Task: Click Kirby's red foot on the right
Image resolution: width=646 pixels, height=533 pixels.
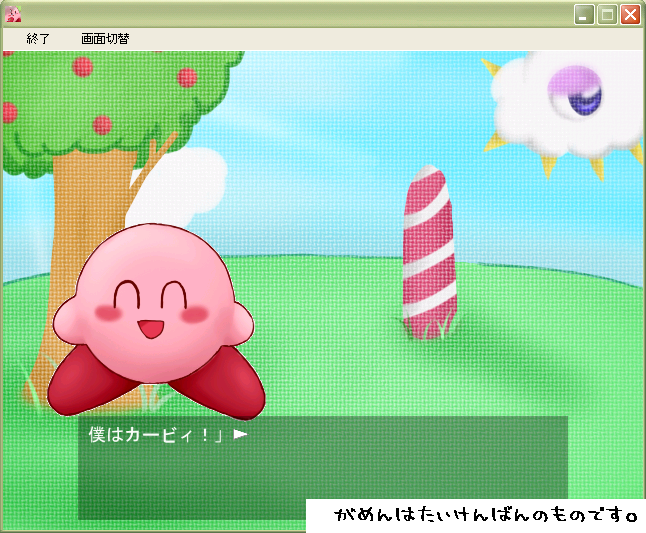Action: [220, 388]
